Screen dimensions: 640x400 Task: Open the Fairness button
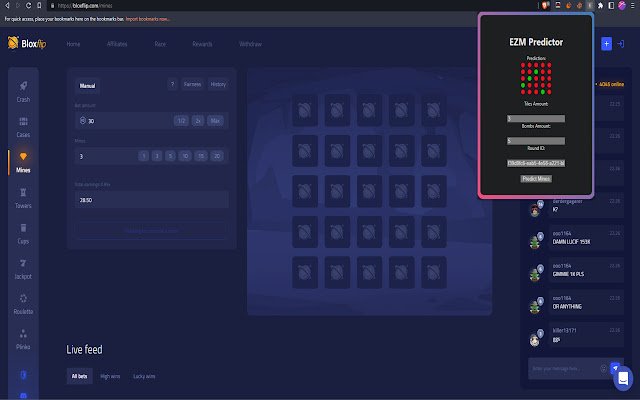tap(192, 84)
